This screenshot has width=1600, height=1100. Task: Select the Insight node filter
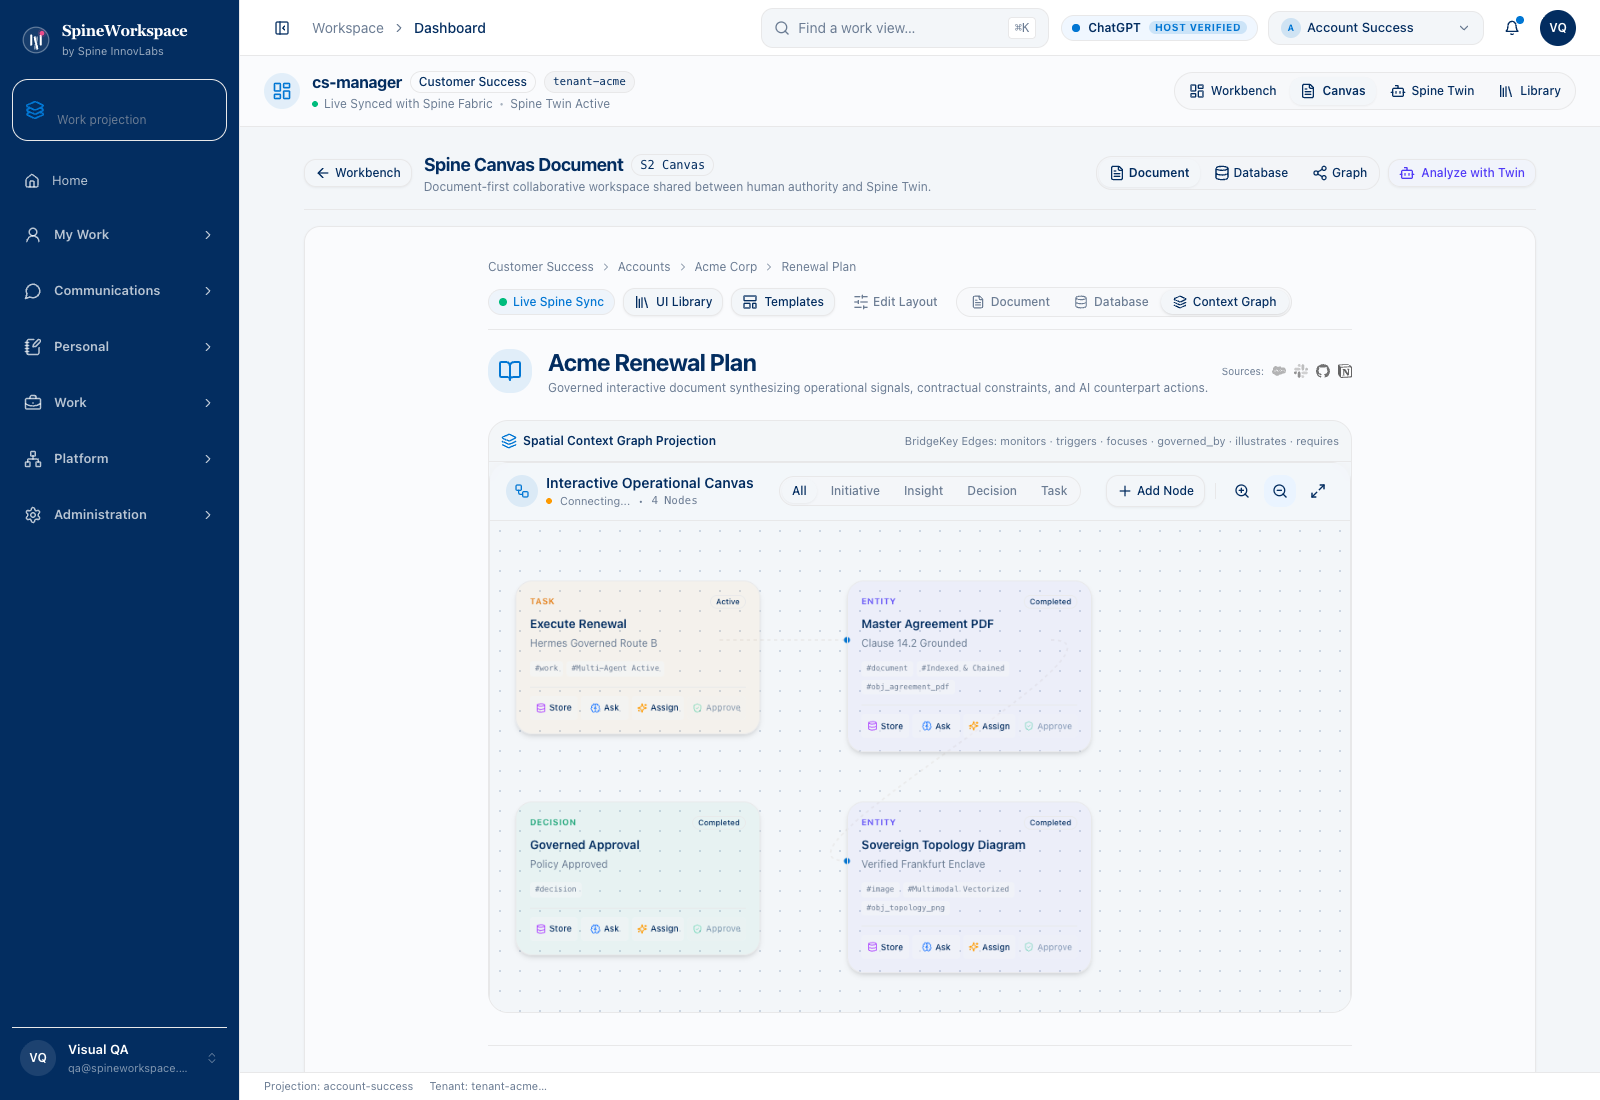point(923,491)
